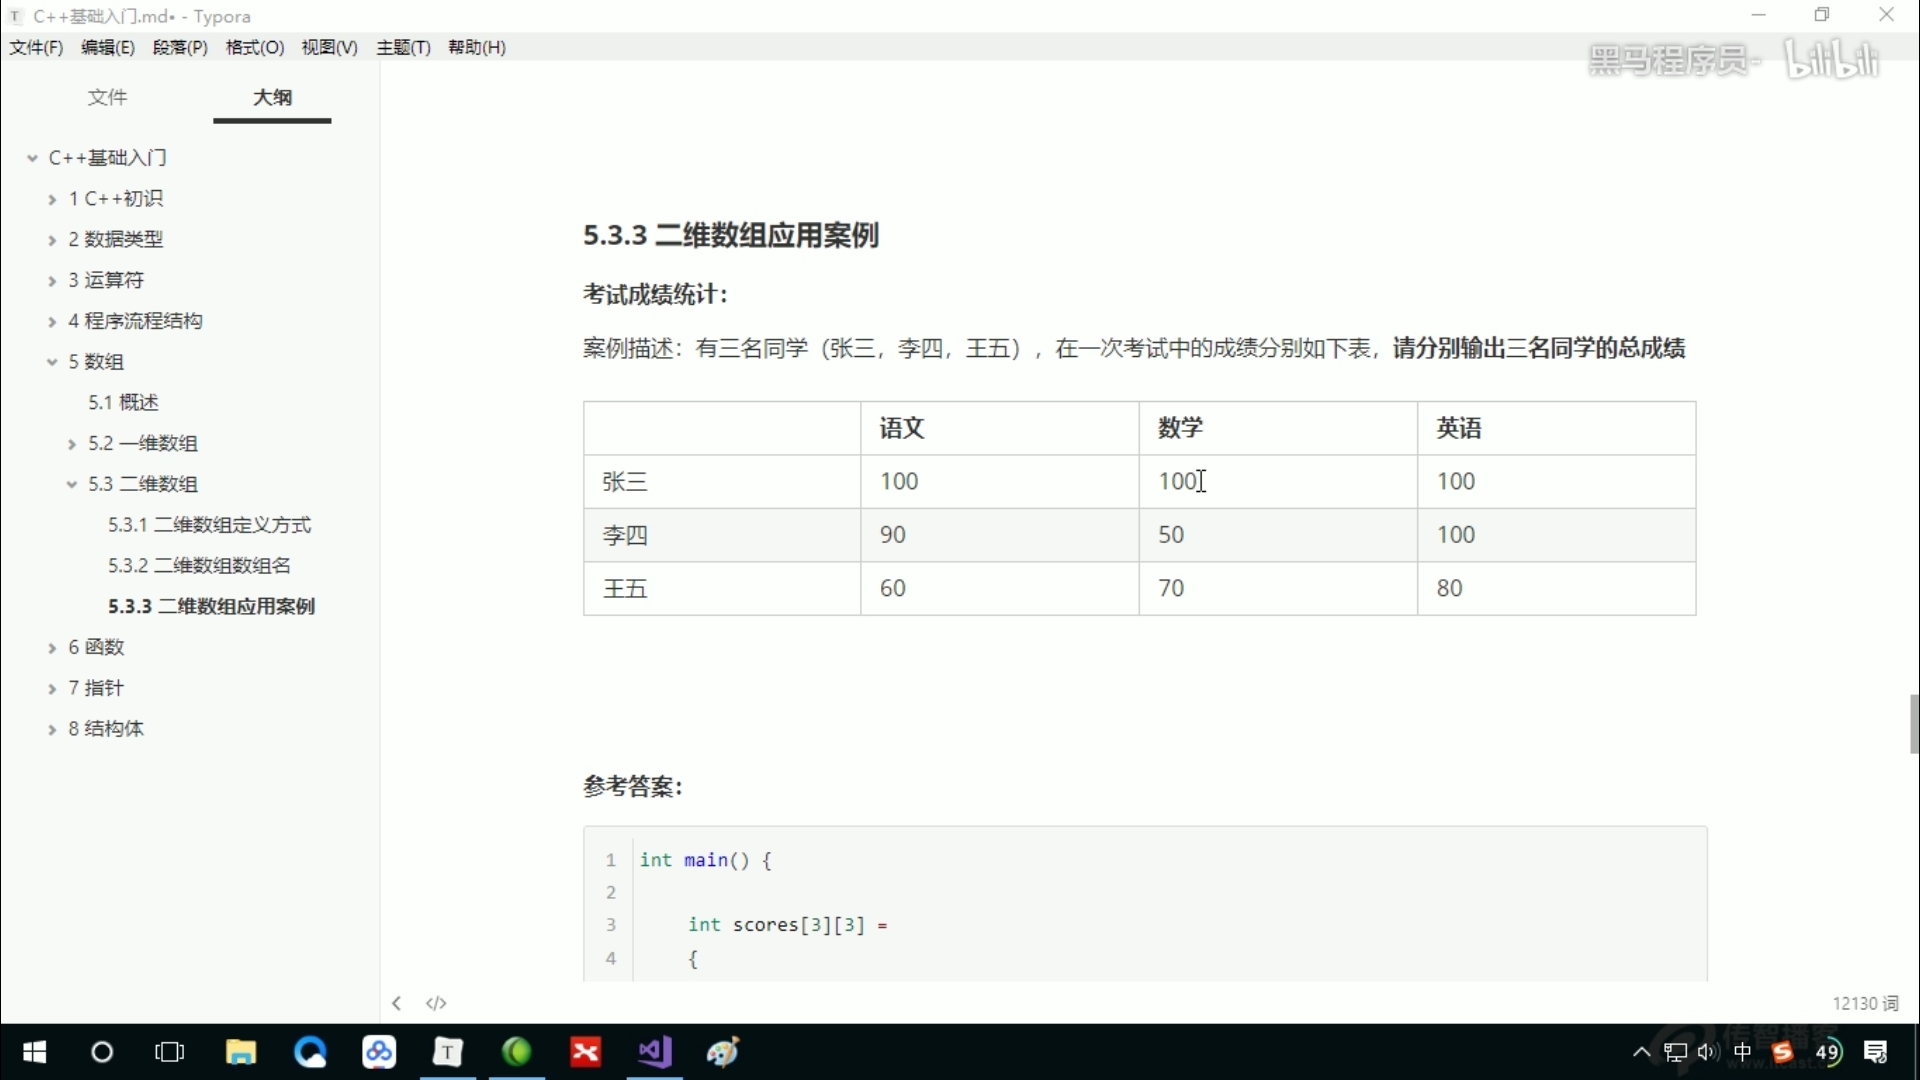Open Task View from the taskbar
This screenshot has height=1080, width=1920.
[x=169, y=1052]
